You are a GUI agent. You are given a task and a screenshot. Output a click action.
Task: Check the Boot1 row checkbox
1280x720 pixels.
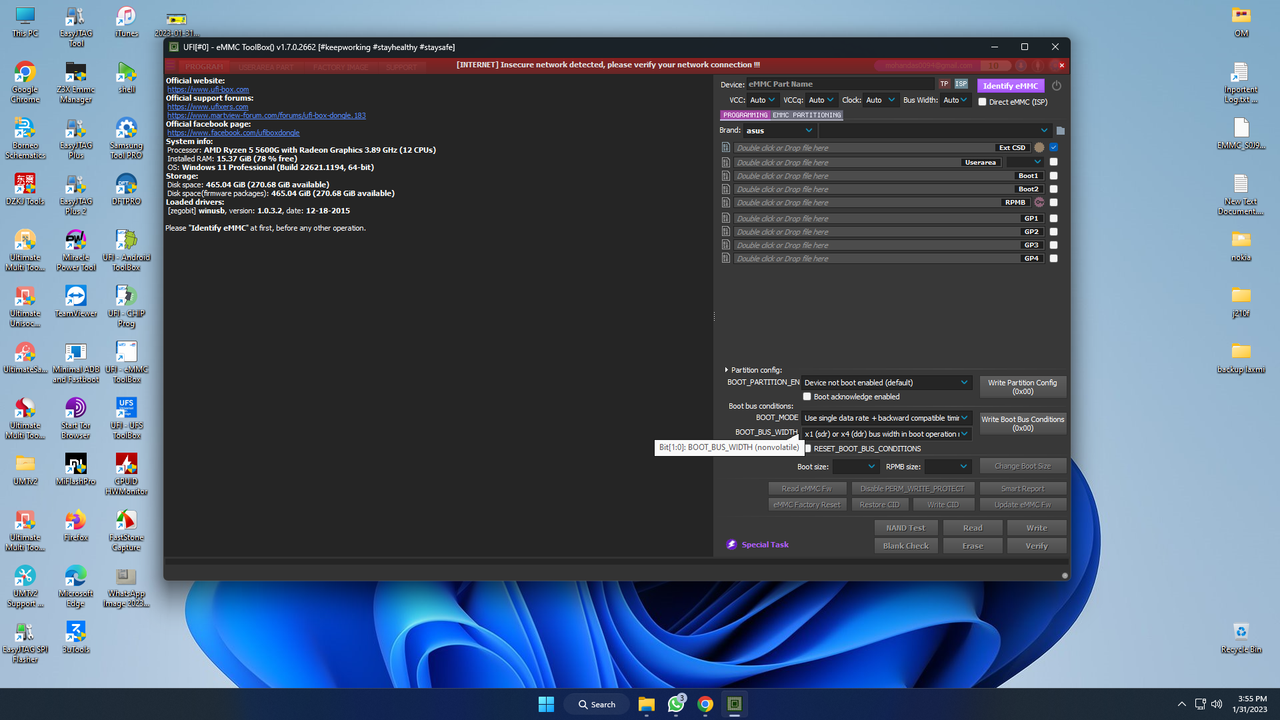click(1054, 176)
